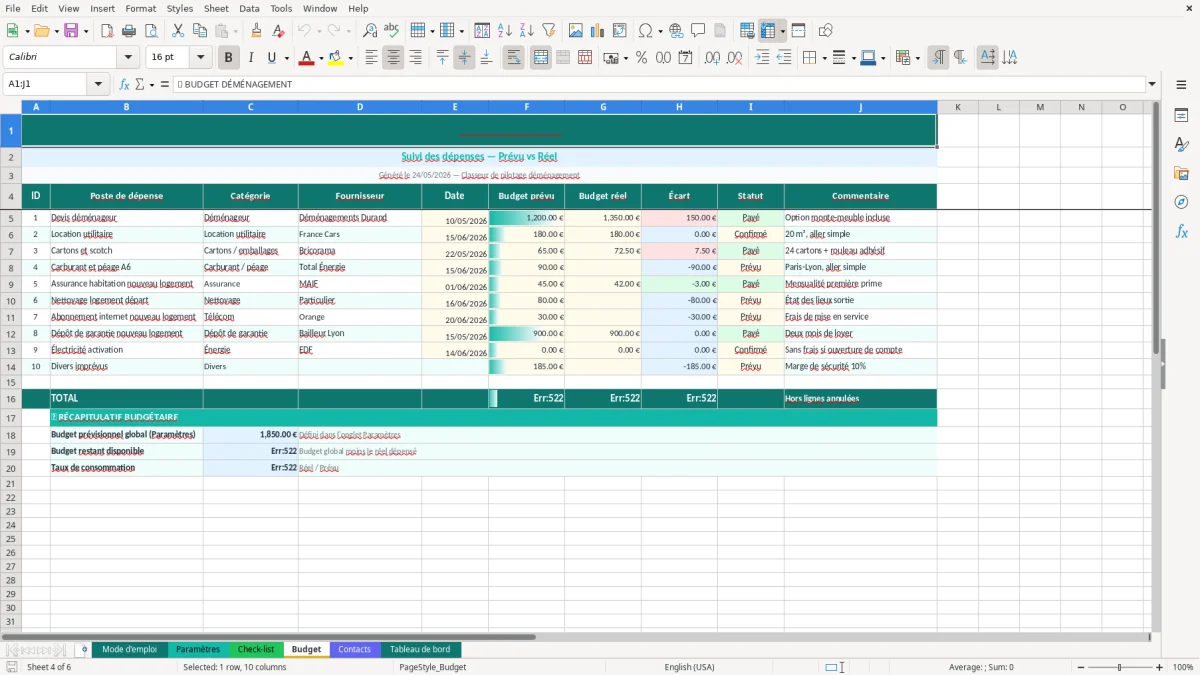Open Find and Replace
Viewport: 1200px width, 675px height.
point(370,31)
